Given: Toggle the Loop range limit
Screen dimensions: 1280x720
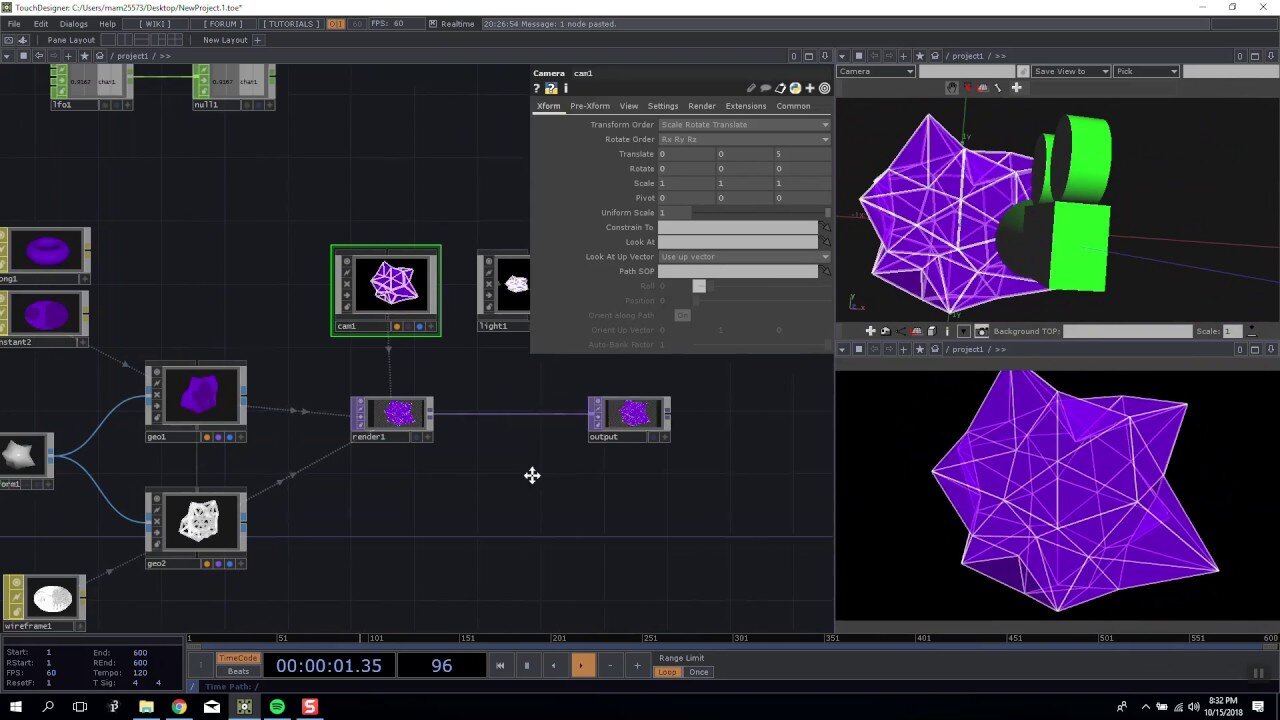Looking at the screenshot, I should tap(667, 672).
